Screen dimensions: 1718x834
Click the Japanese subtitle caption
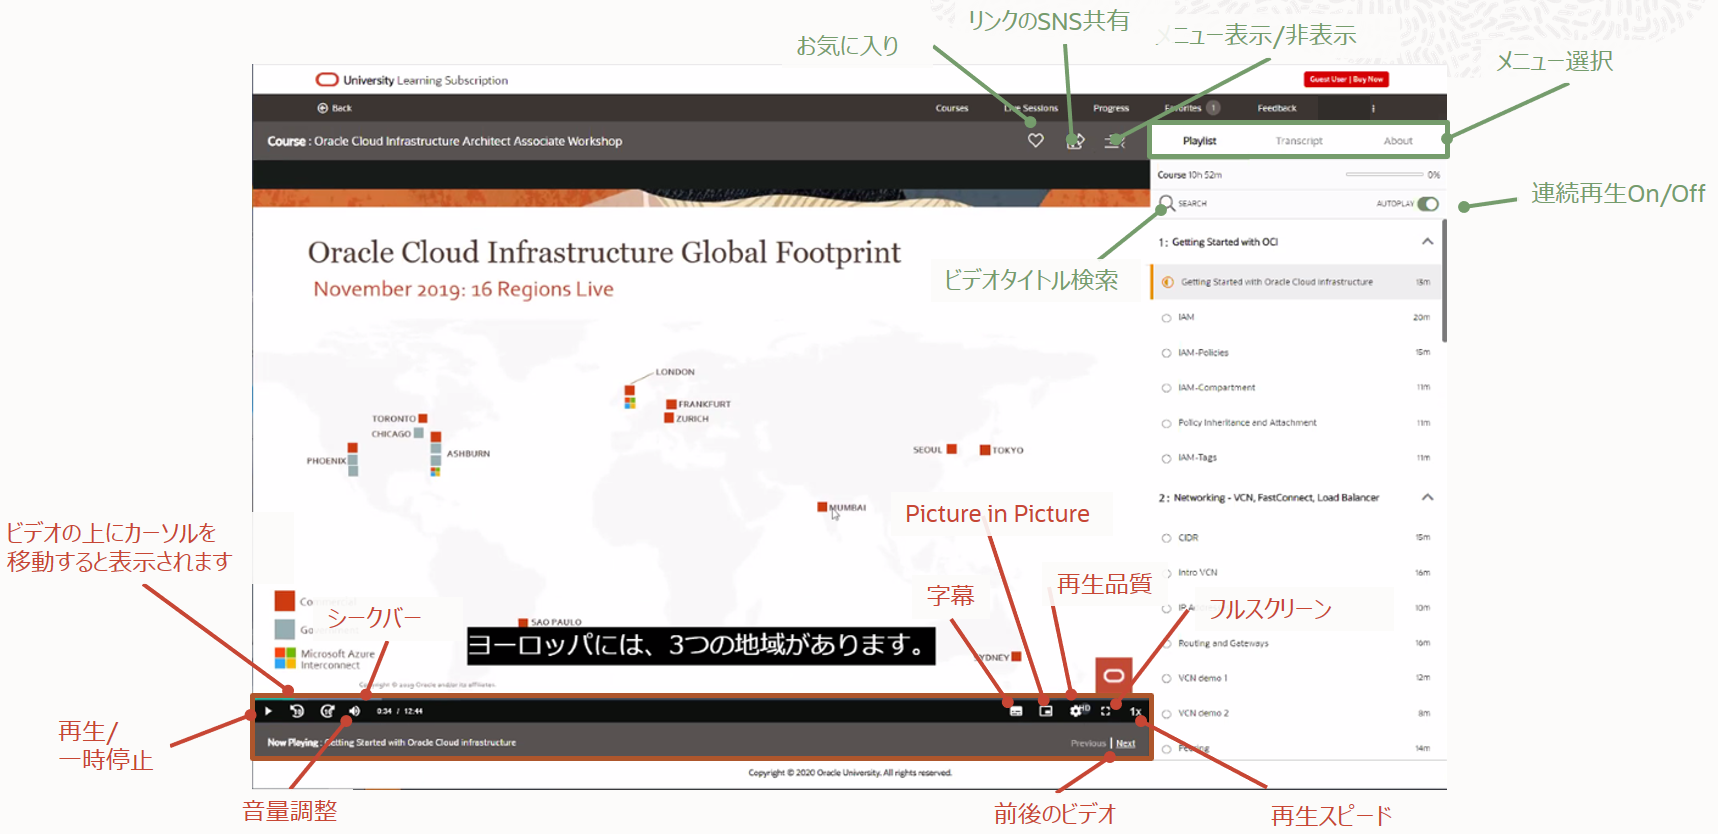[x=701, y=645]
